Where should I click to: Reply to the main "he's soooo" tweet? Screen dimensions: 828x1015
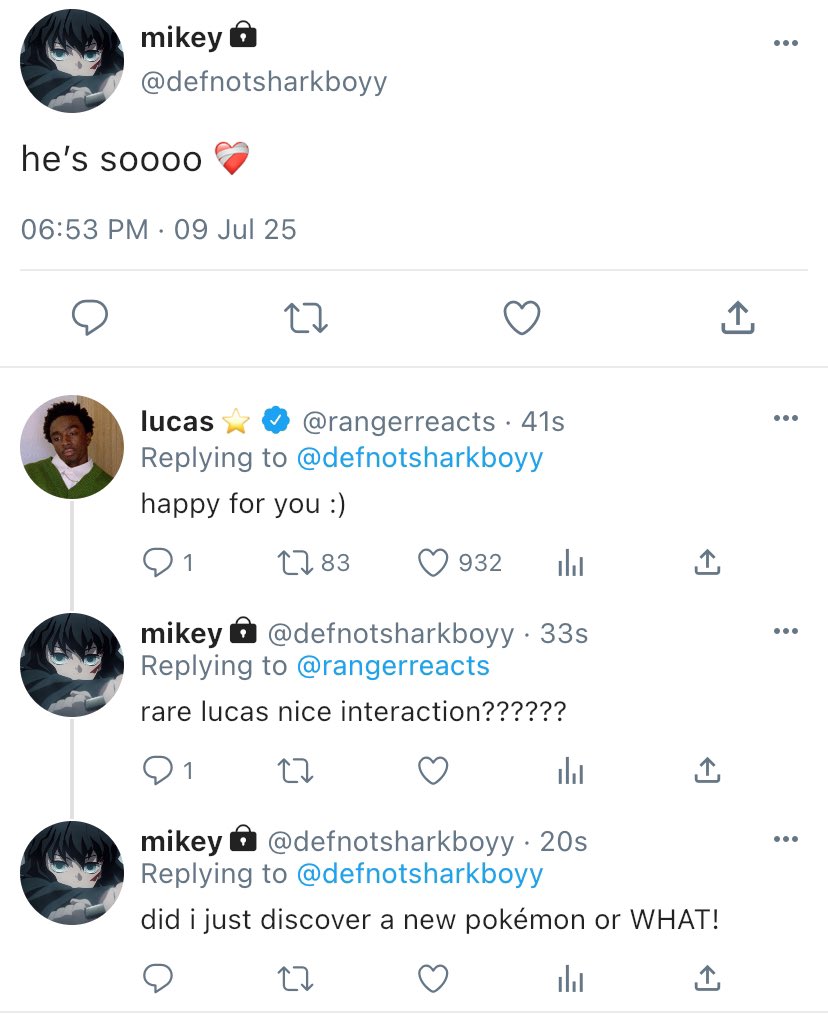point(90,318)
